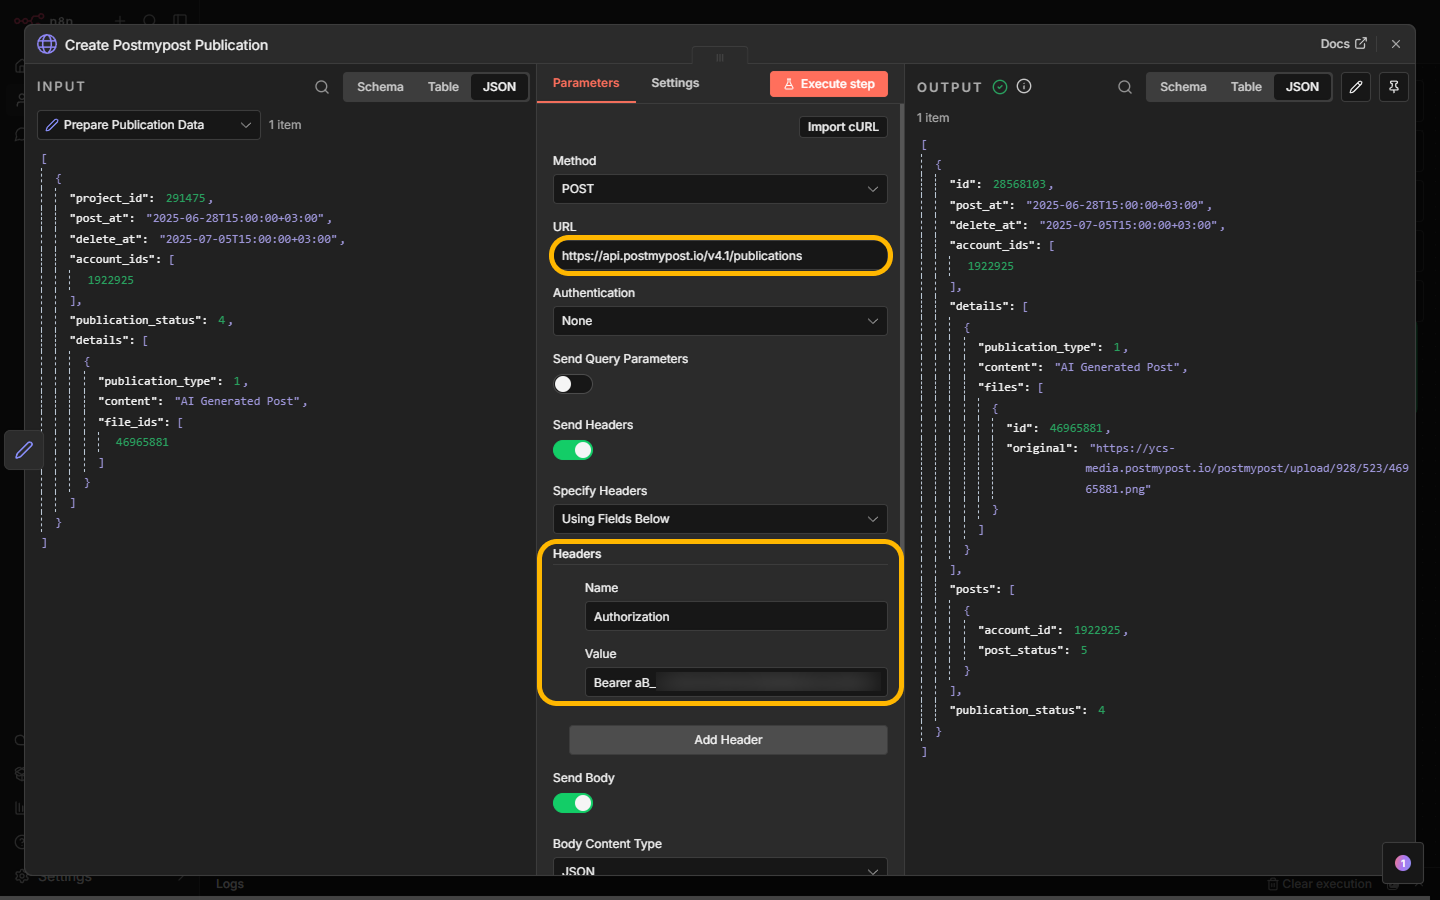Click the search icon in INPUT panel

pos(322,87)
